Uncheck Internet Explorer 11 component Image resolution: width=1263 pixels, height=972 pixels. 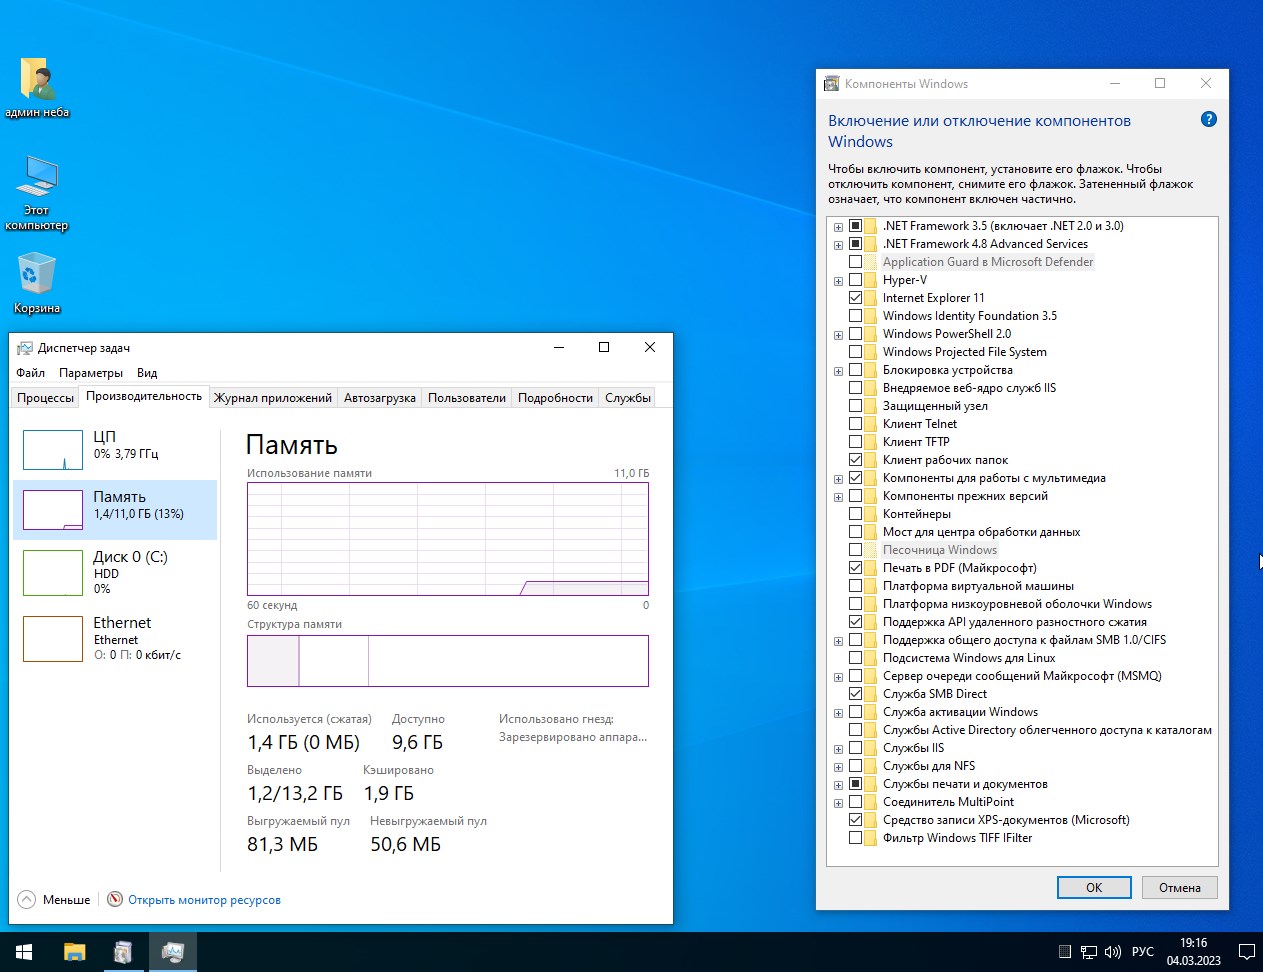855,298
